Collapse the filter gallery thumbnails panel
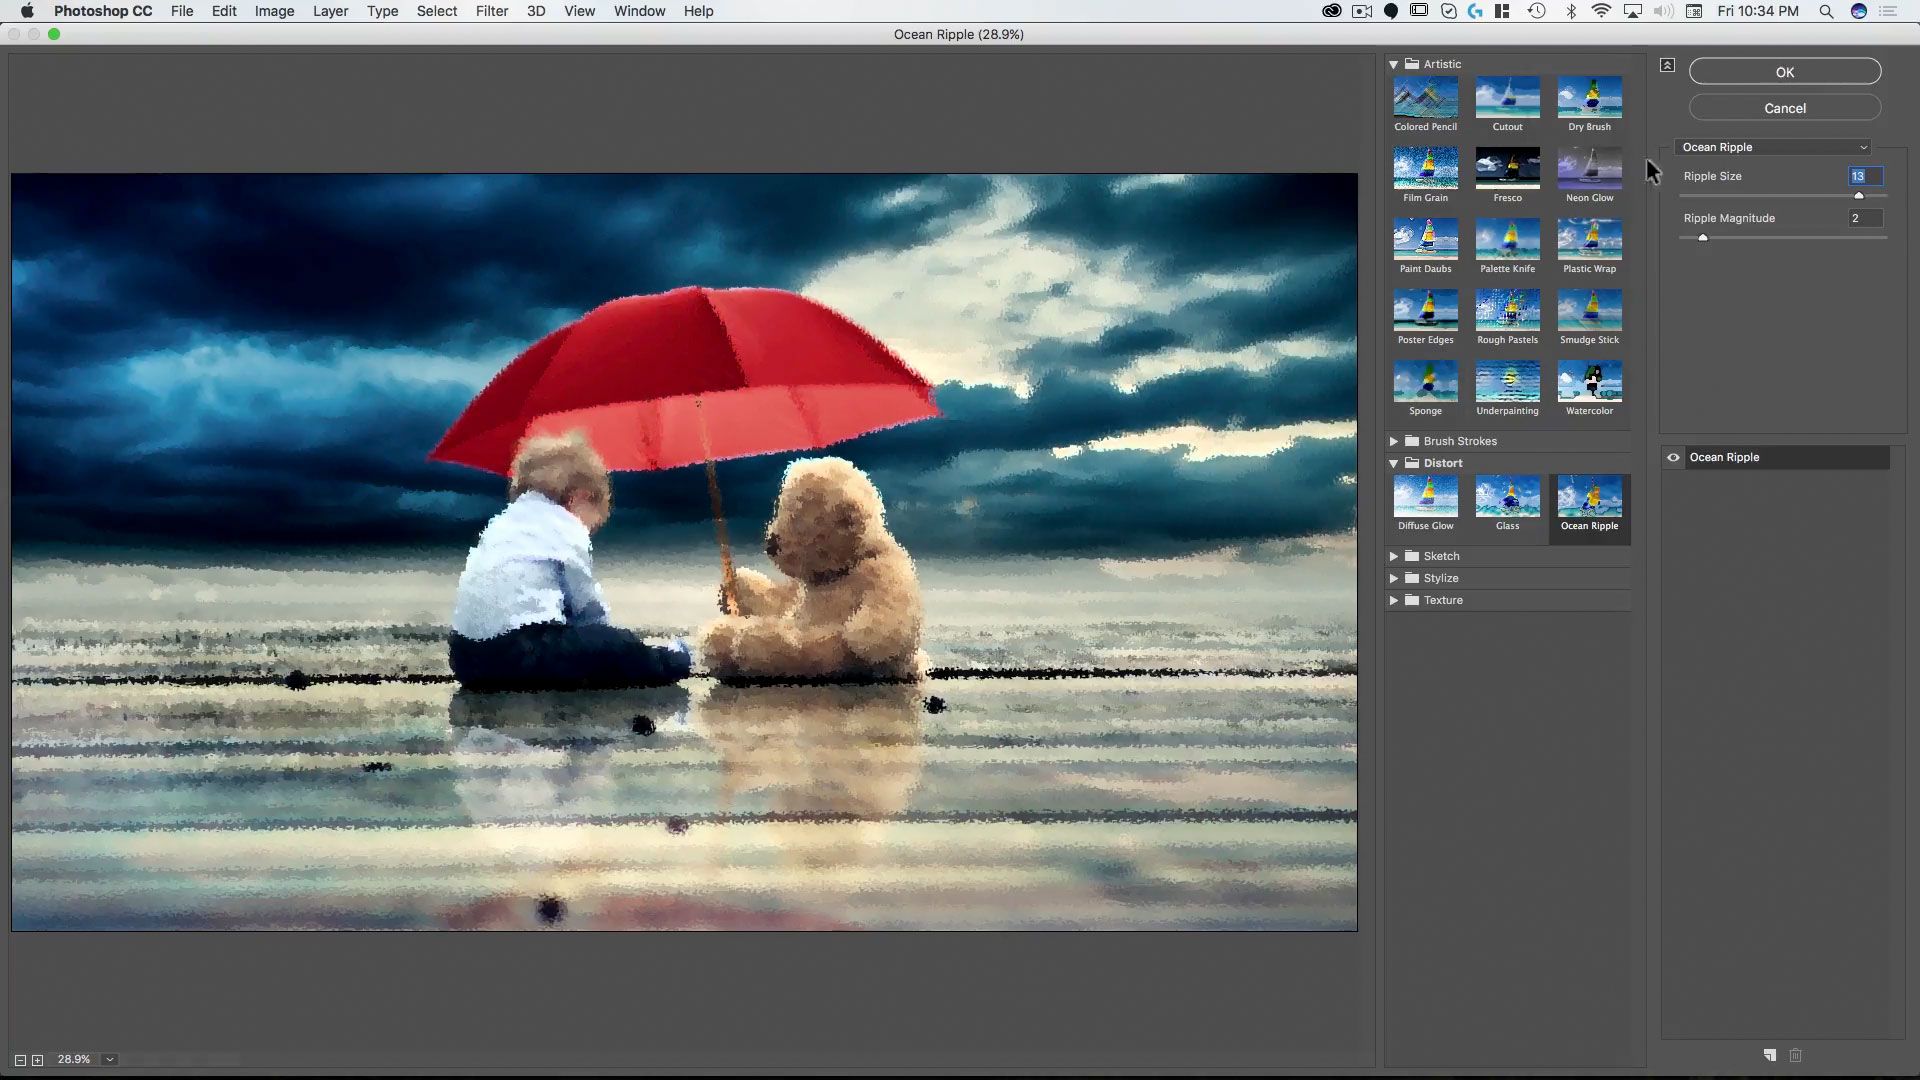 point(1667,65)
